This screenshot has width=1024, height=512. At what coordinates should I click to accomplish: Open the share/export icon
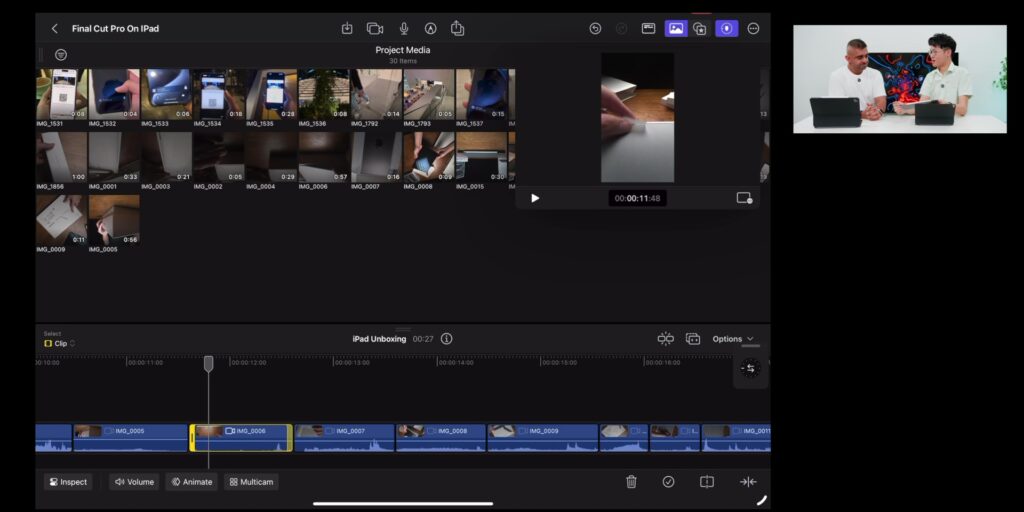(x=457, y=28)
